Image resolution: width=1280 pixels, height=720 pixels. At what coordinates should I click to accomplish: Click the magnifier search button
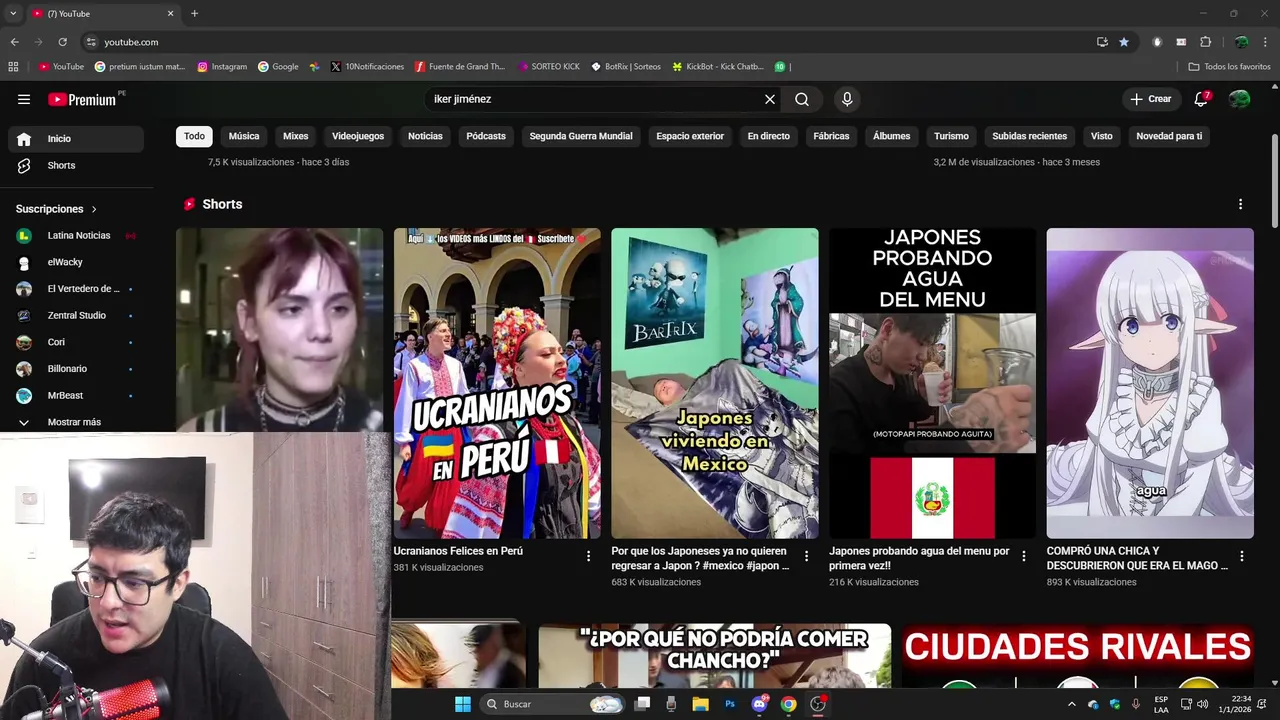(802, 99)
